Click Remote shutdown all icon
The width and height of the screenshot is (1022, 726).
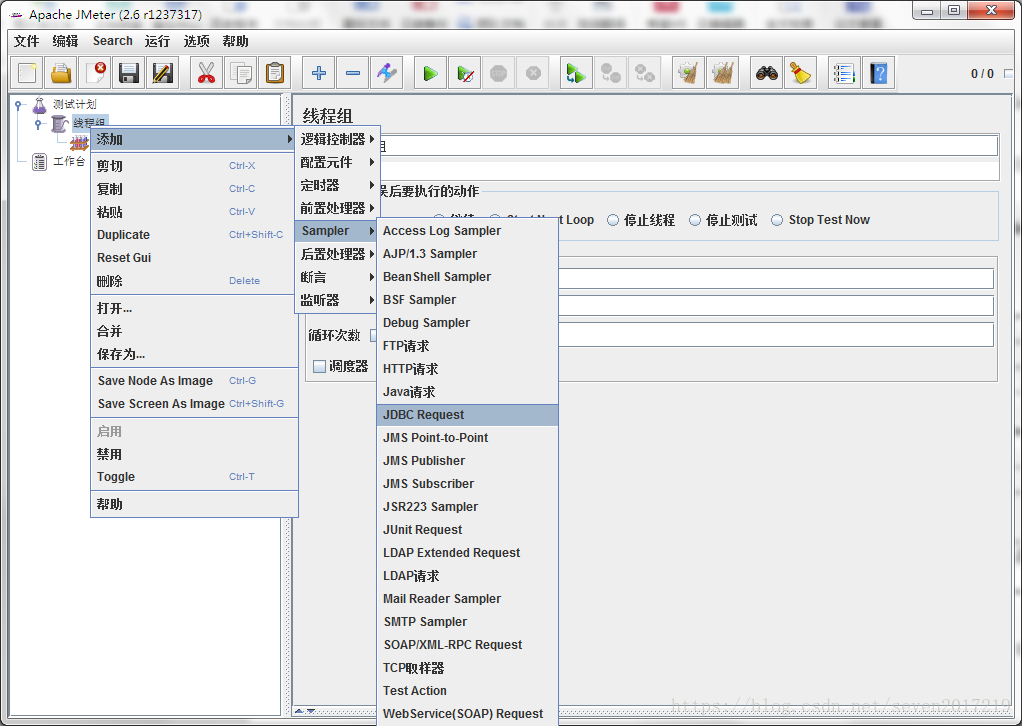[x=645, y=73]
